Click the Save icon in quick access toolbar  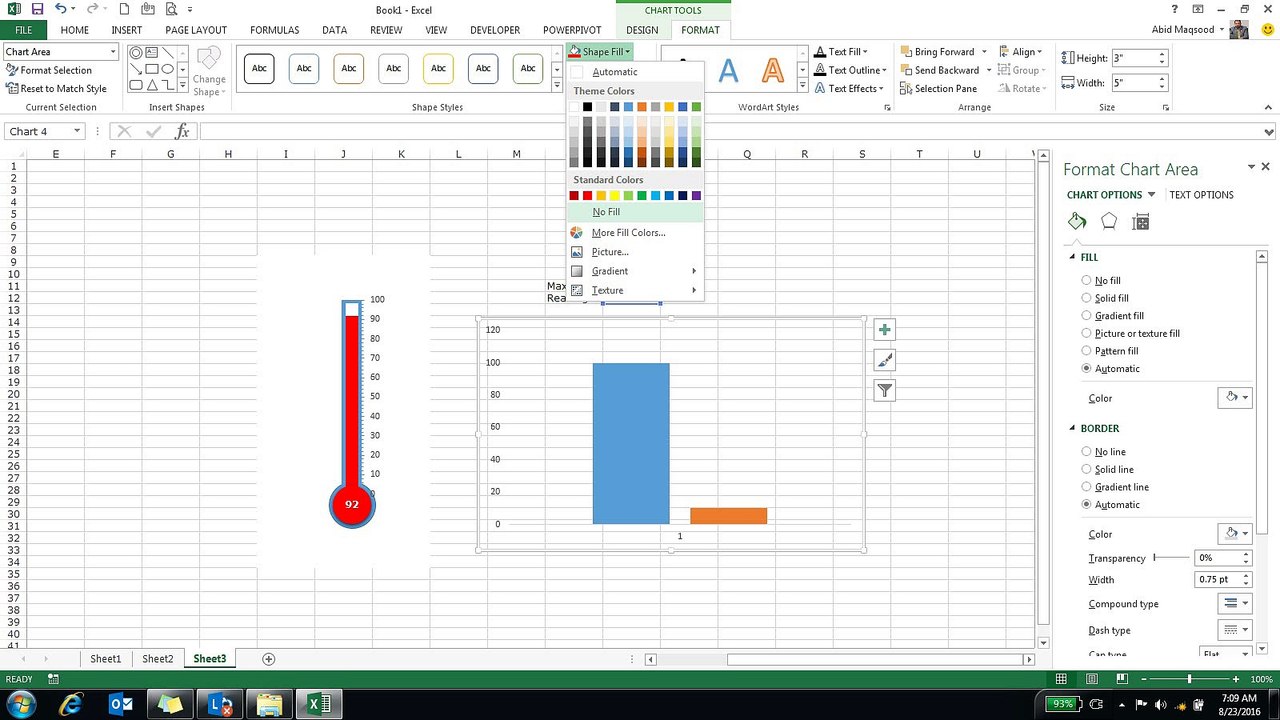click(37, 9)
